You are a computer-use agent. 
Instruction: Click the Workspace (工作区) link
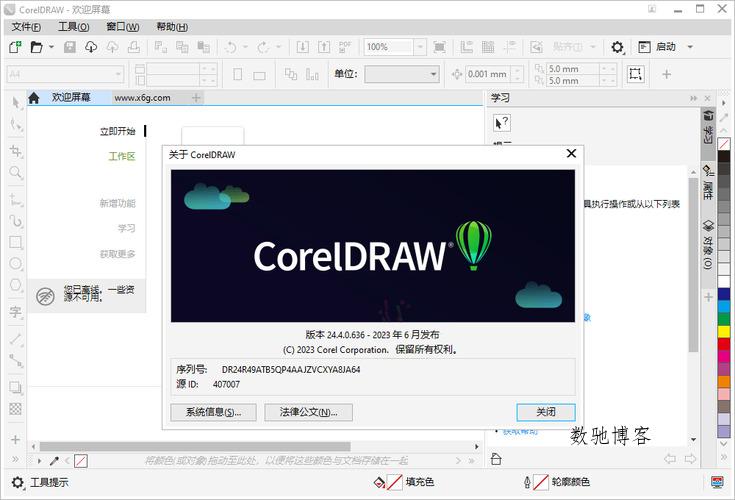pos(122,156)
